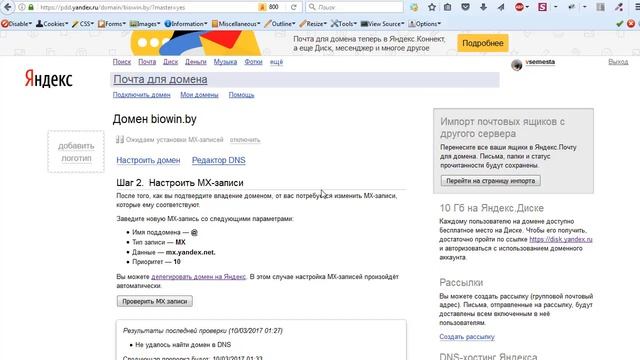
Task: Click the orange icon beside 800 in address bar
Action: click(x=262, y=7)
